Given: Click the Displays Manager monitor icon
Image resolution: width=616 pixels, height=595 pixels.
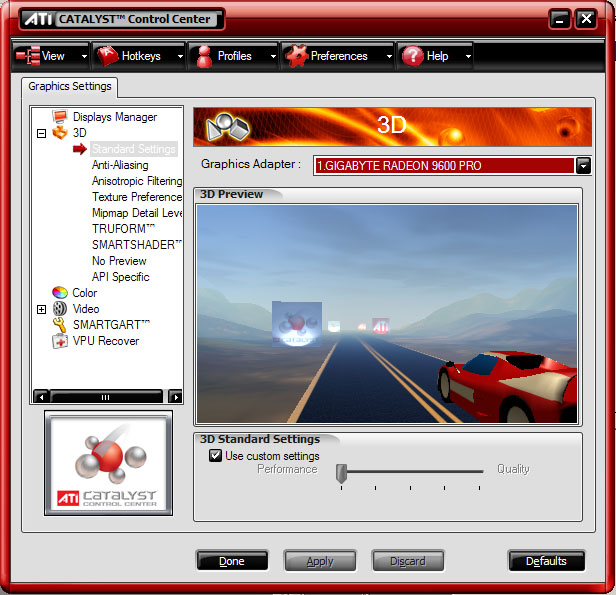Looking at the screenshot, I should point(60,117).
